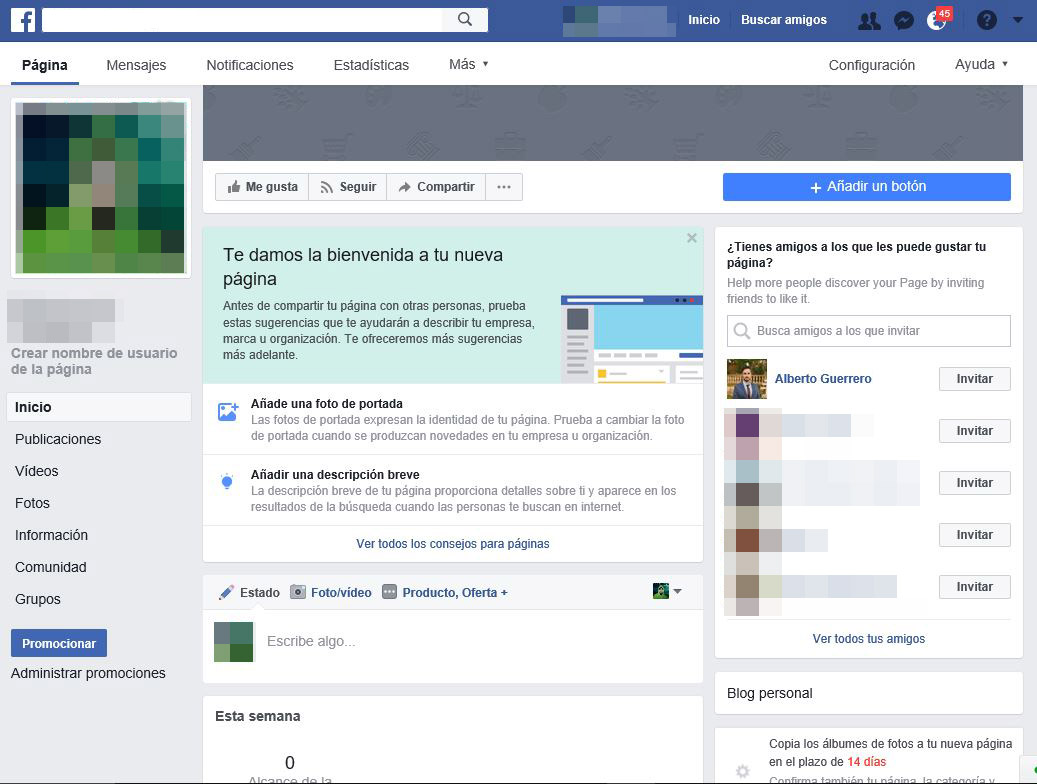Click Busca amigos a los que invitar field
This screenshot has height=784, width=1037.
pyautogui.click(x=868, y=331)
